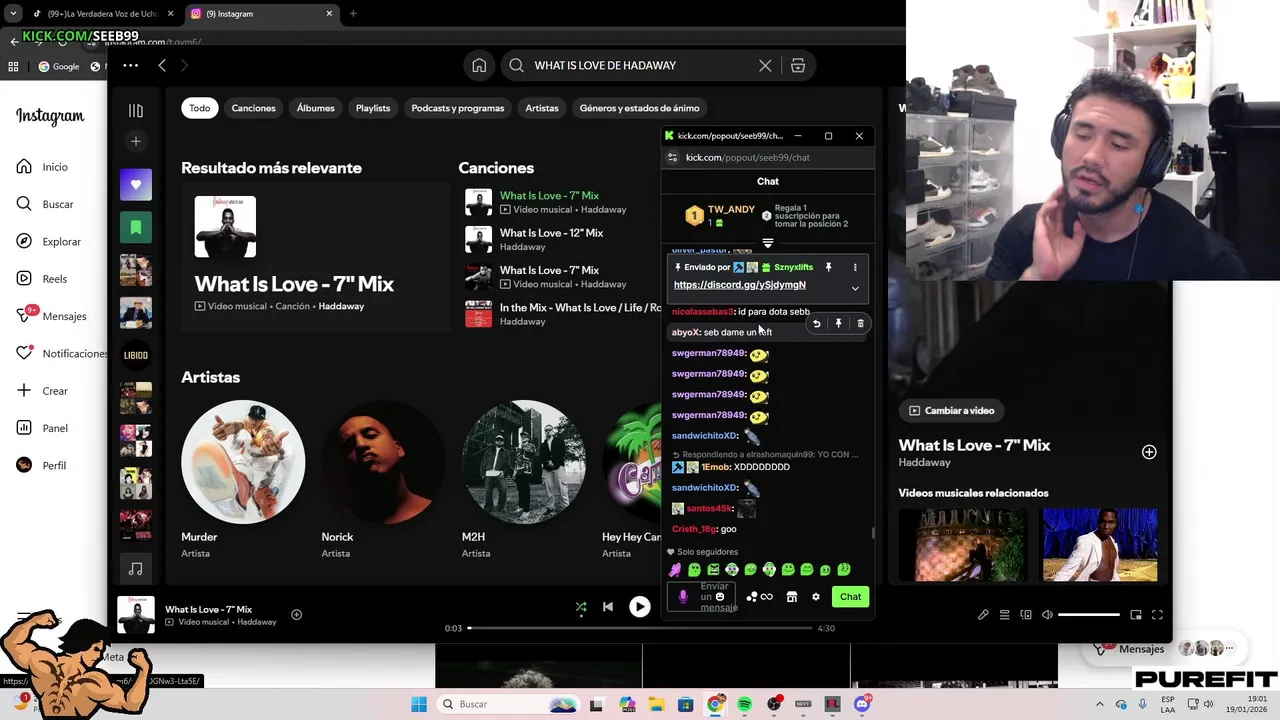The image size is (1280, 720).
Task: Open the purple Kick chat input icon
Action: [683, 597]
